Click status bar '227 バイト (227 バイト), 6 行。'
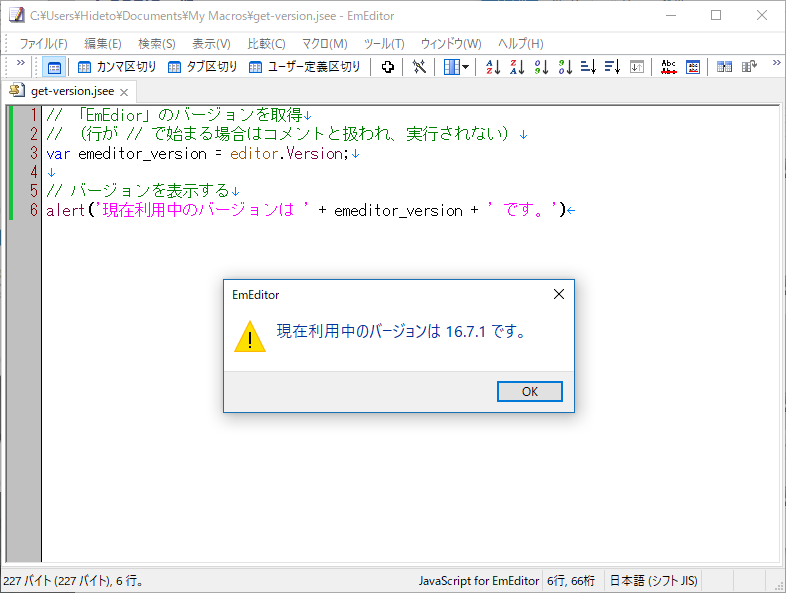Image resolution: width=786 pixels, height=593 pixels. pyautogui.click(x=74, y=581)
